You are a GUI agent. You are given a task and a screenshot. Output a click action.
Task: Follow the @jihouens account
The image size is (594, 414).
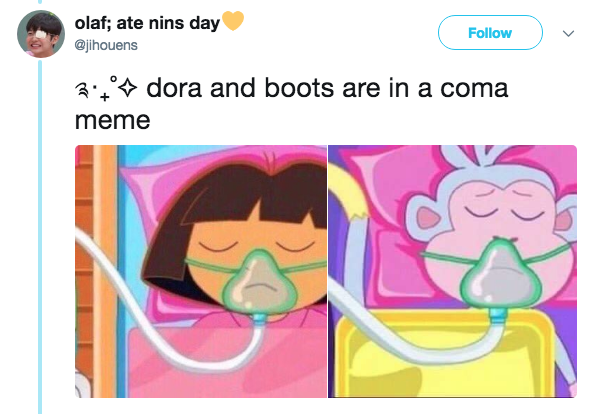point(490,33)
